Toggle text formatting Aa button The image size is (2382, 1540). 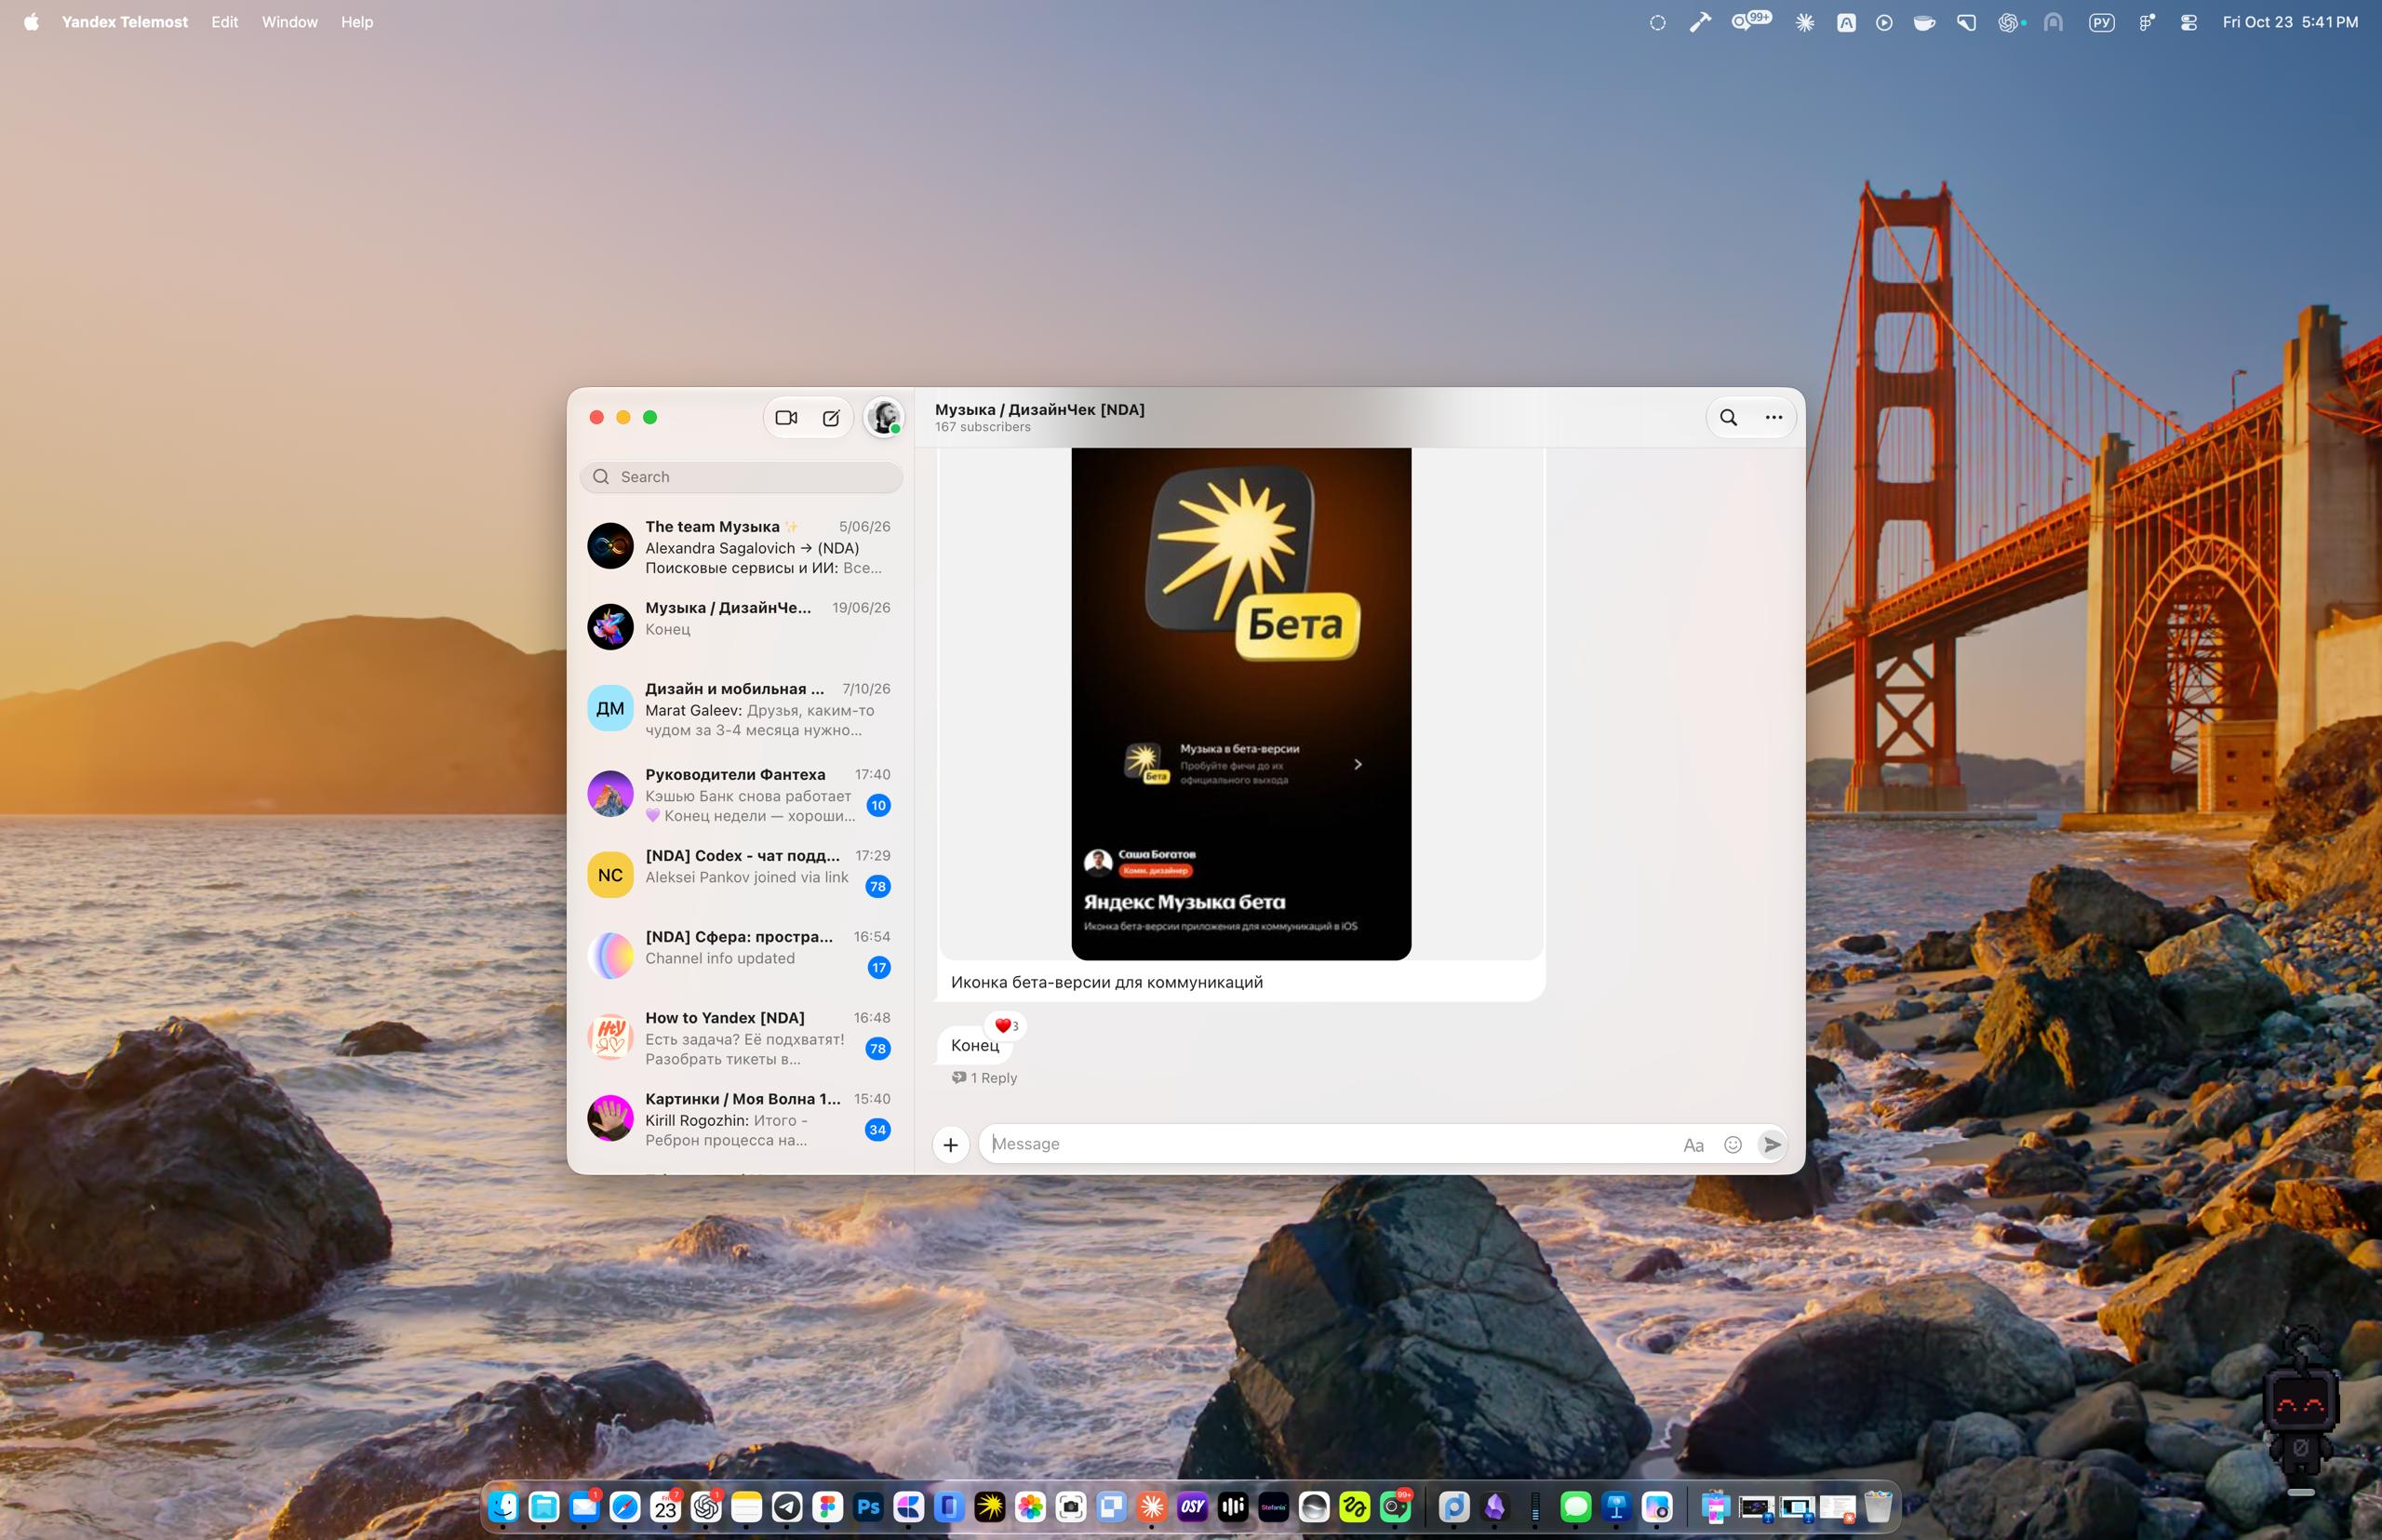click(1693, 1145)
